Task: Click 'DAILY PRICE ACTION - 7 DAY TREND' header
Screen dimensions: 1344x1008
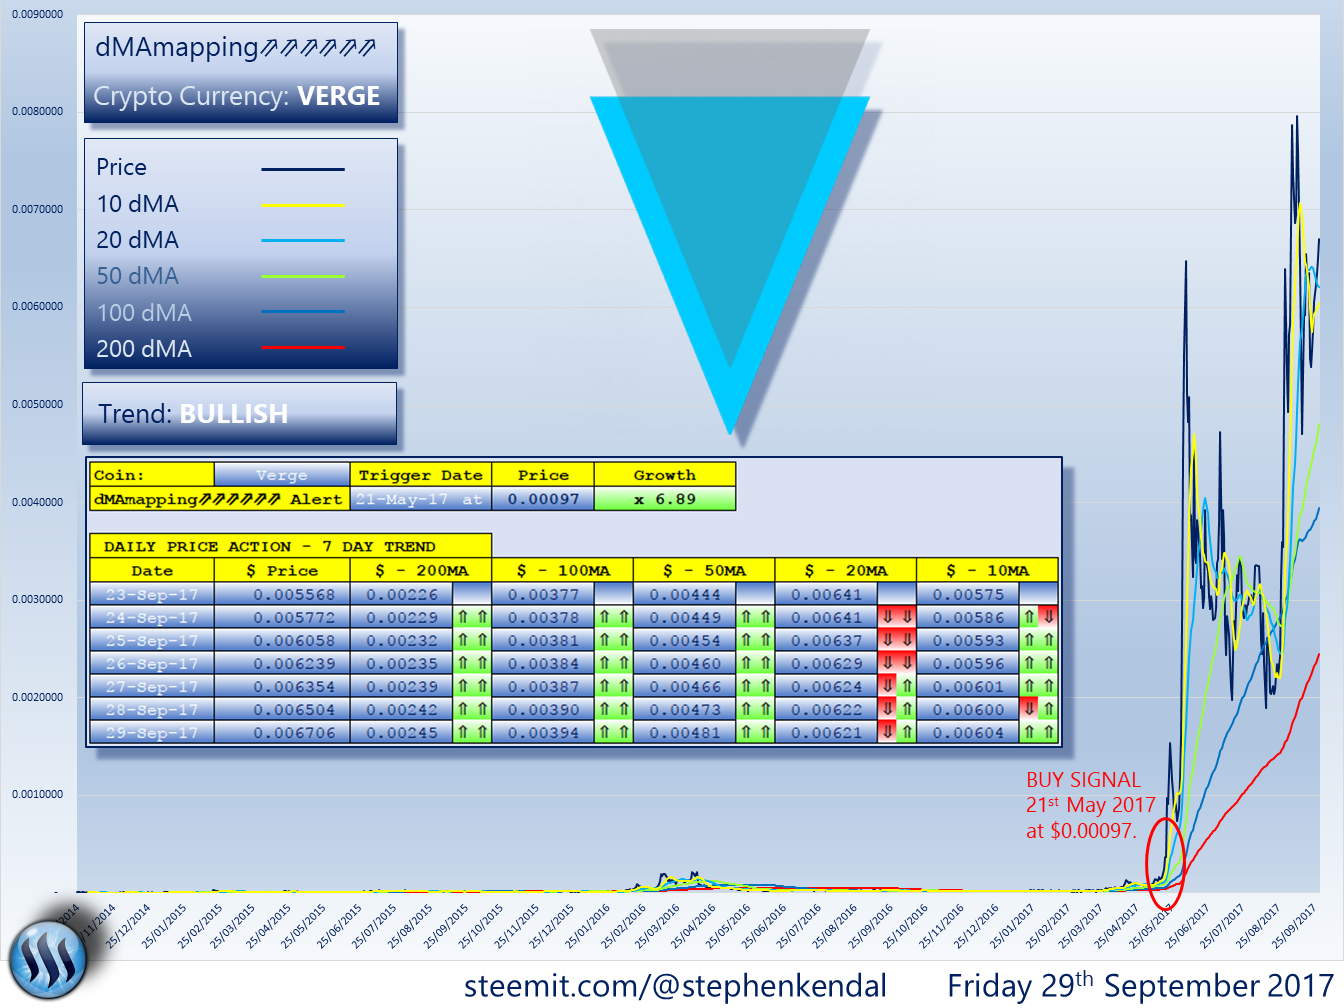Action: tap(291, 546)
